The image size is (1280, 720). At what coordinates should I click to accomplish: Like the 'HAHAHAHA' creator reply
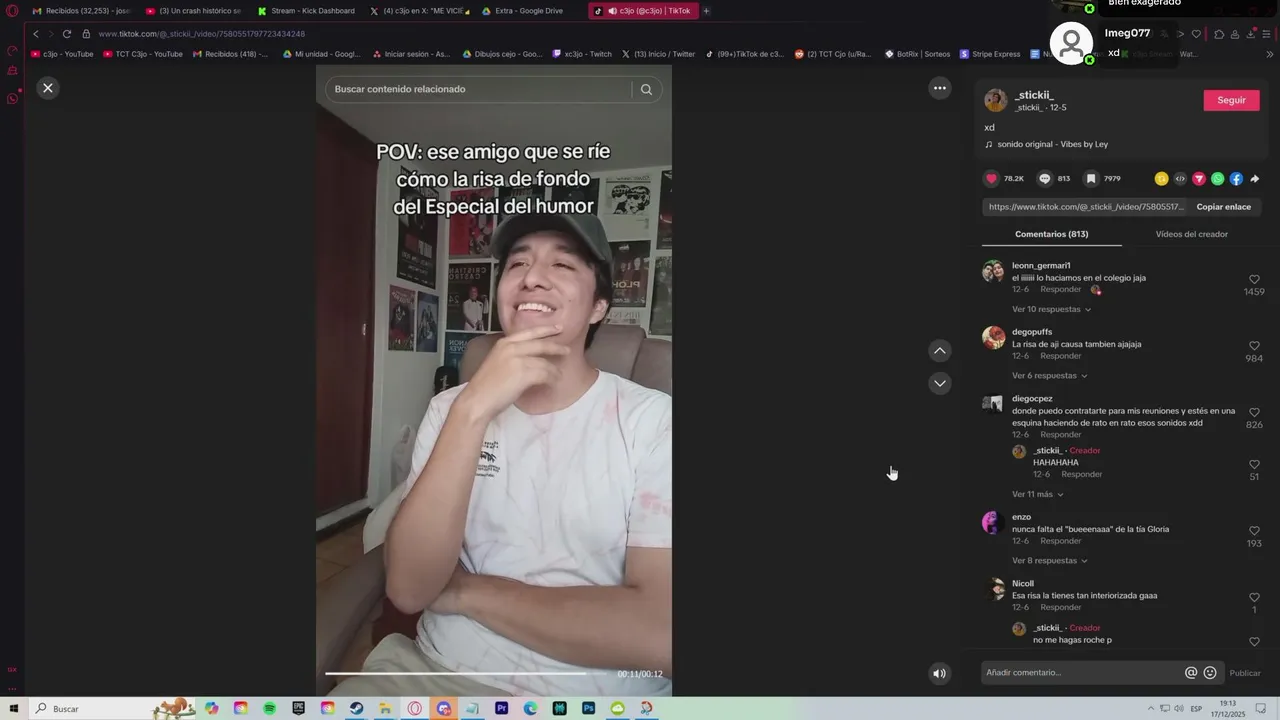[1254, 465]
